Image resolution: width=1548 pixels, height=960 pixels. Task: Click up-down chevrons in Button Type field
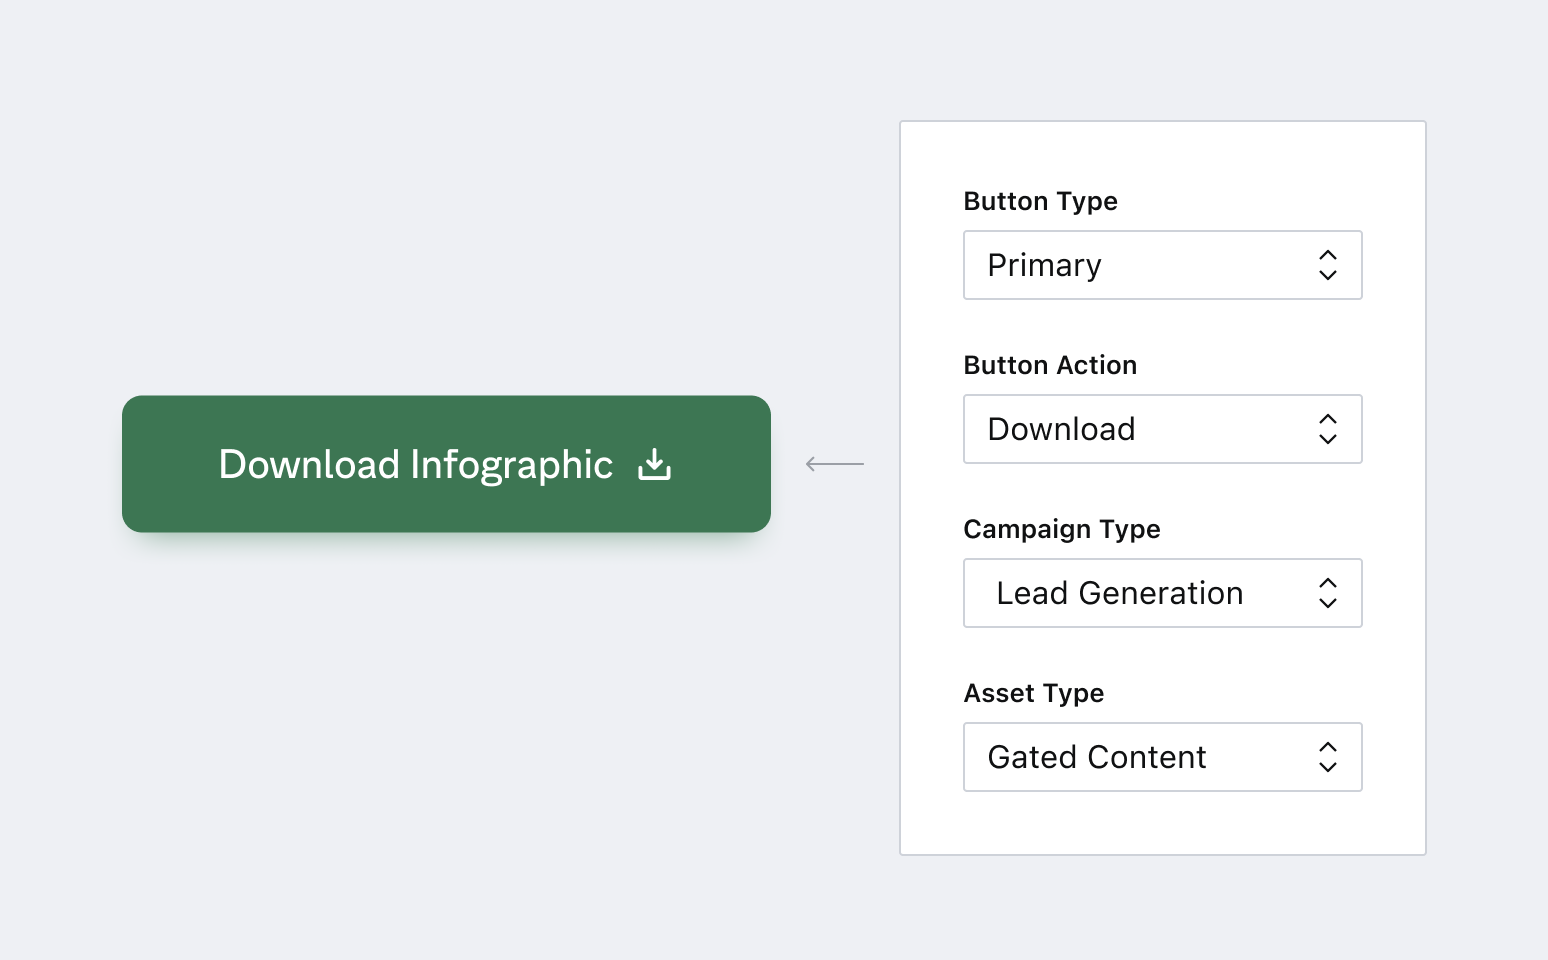(x=1327, y=265)
